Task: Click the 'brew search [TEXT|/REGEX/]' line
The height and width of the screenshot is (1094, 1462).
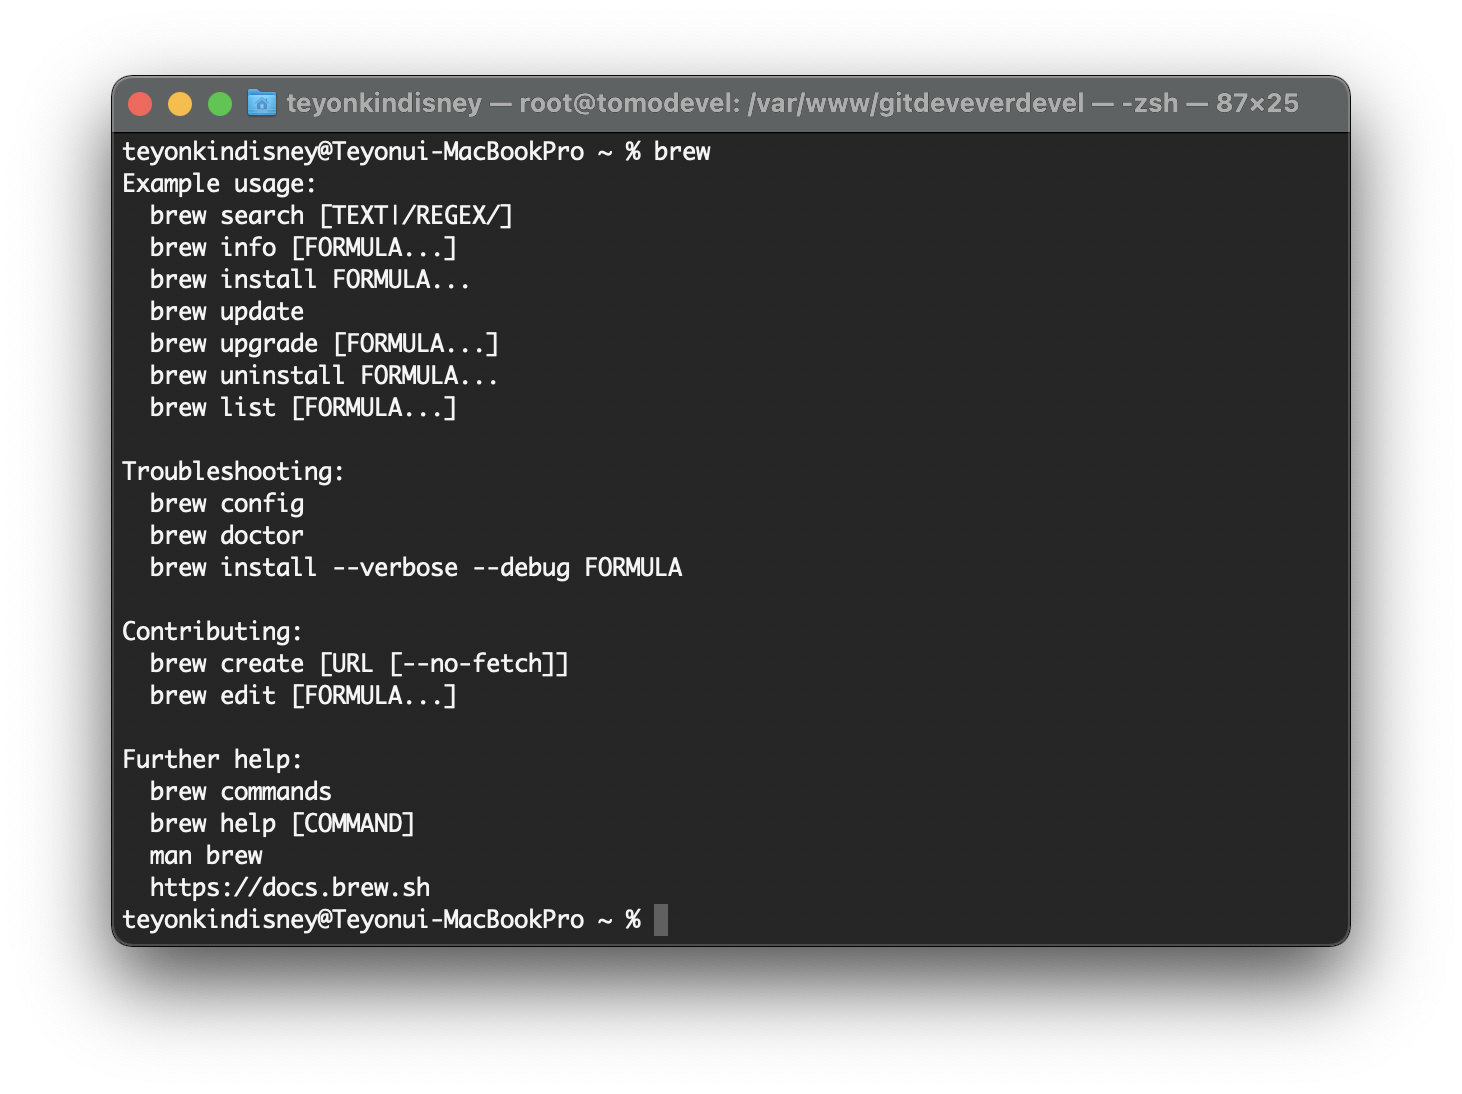Action: [x=331, y=215]
